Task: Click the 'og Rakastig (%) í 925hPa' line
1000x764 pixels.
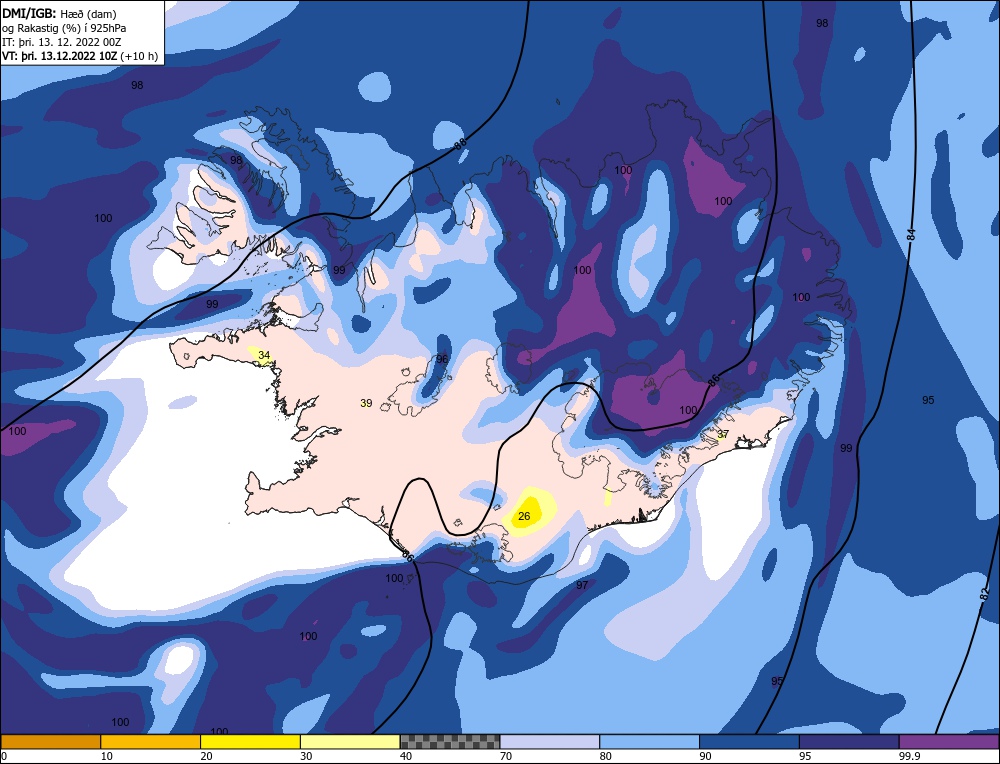Action: click(64, 28)
